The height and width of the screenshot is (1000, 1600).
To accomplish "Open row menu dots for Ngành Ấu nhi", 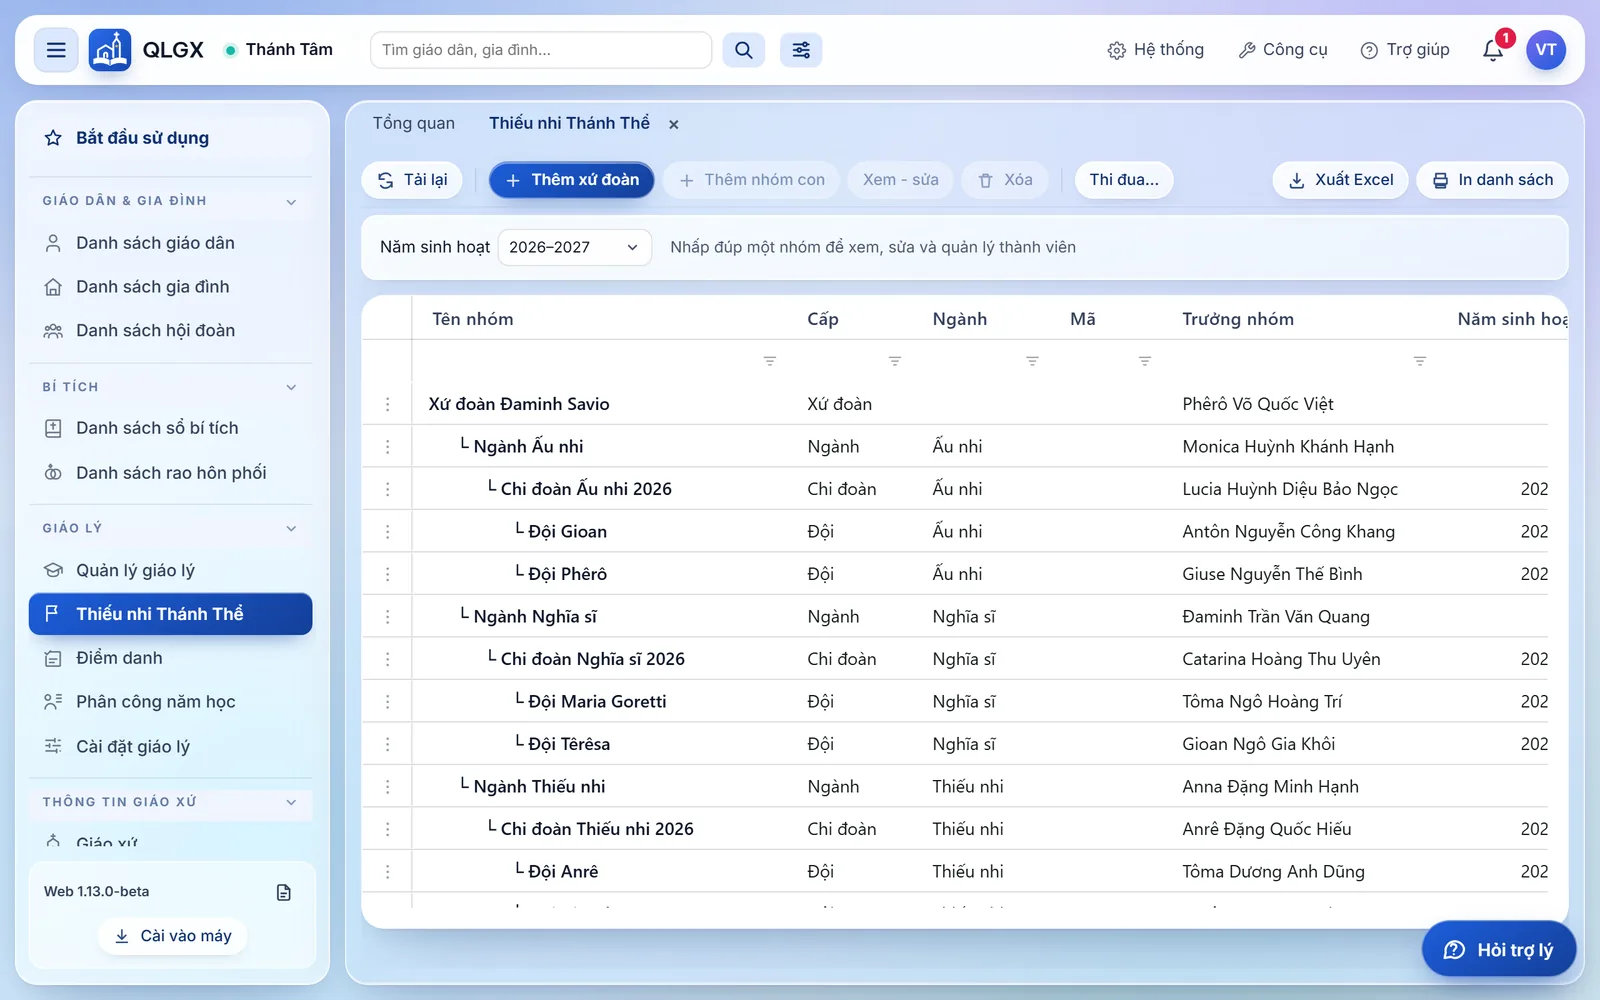I will tap(388, 447).
